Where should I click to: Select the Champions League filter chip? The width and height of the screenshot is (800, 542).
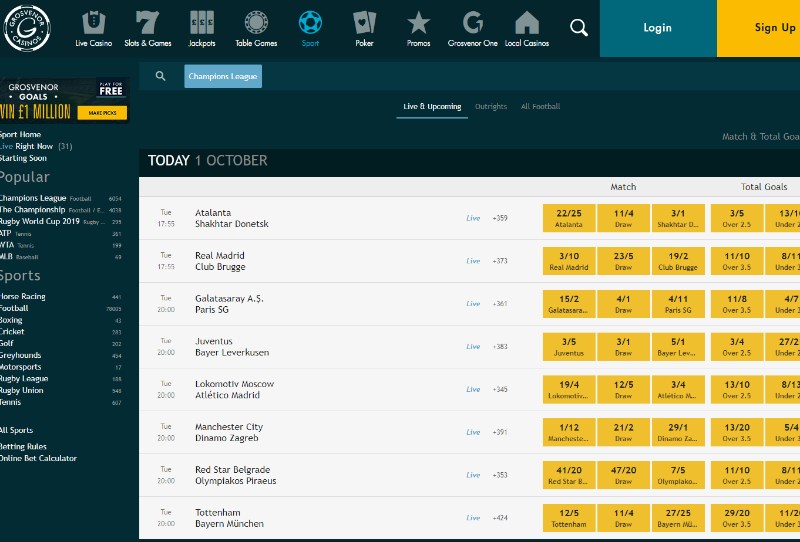tap(223, 76)
